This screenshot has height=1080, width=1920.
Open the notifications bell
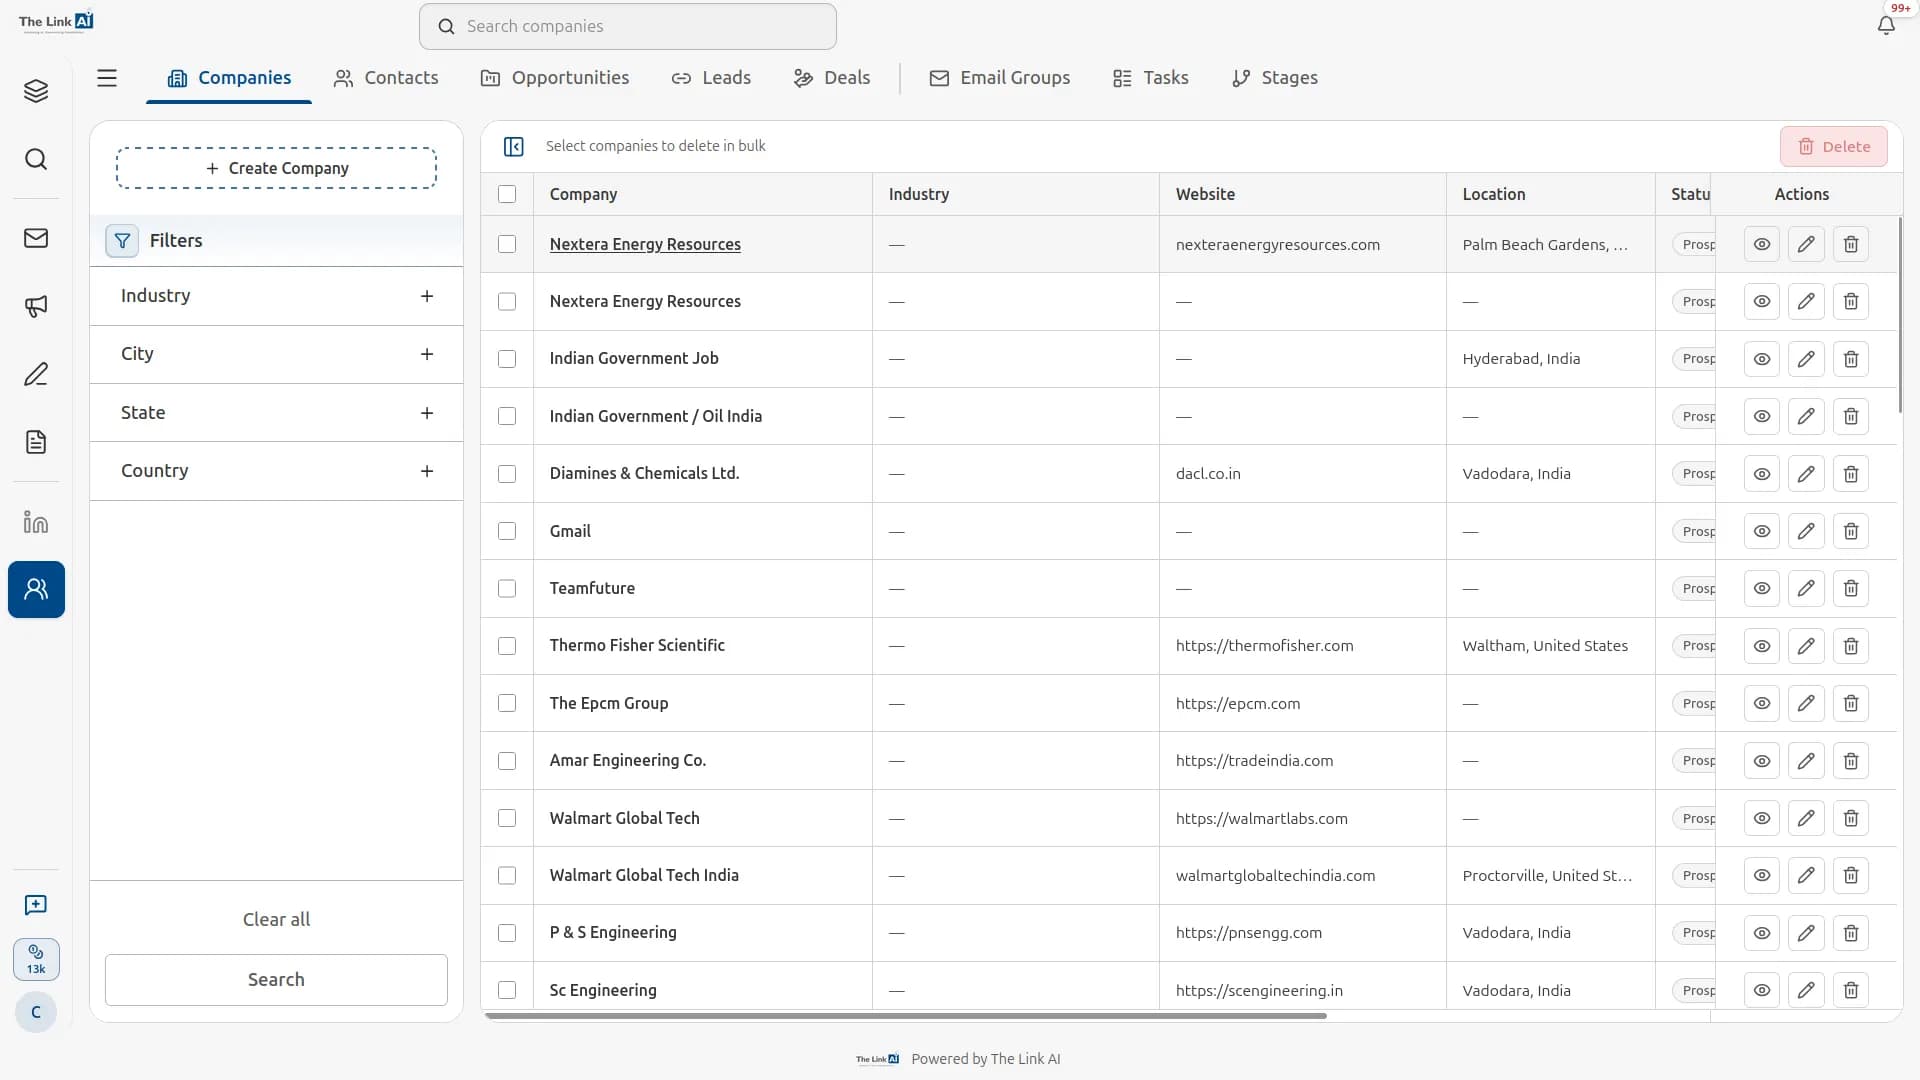[1886, 25]
